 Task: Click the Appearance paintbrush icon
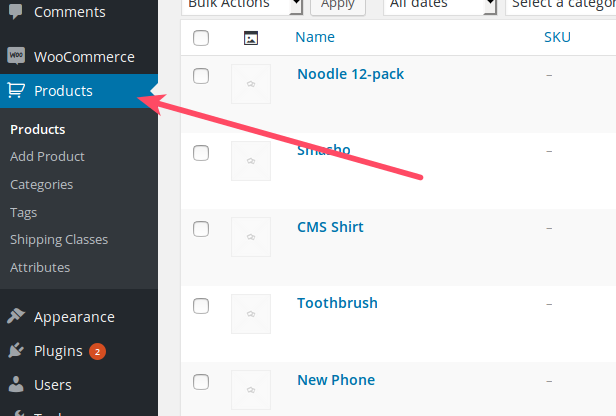tap(16, 317)
